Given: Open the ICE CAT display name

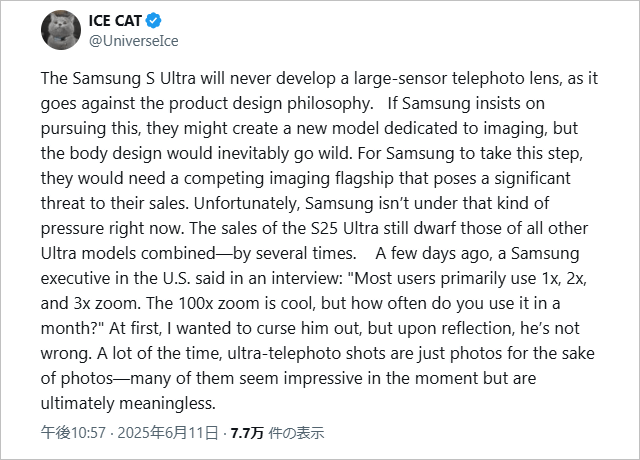Looking at the screenshot, I should (115, 20).
